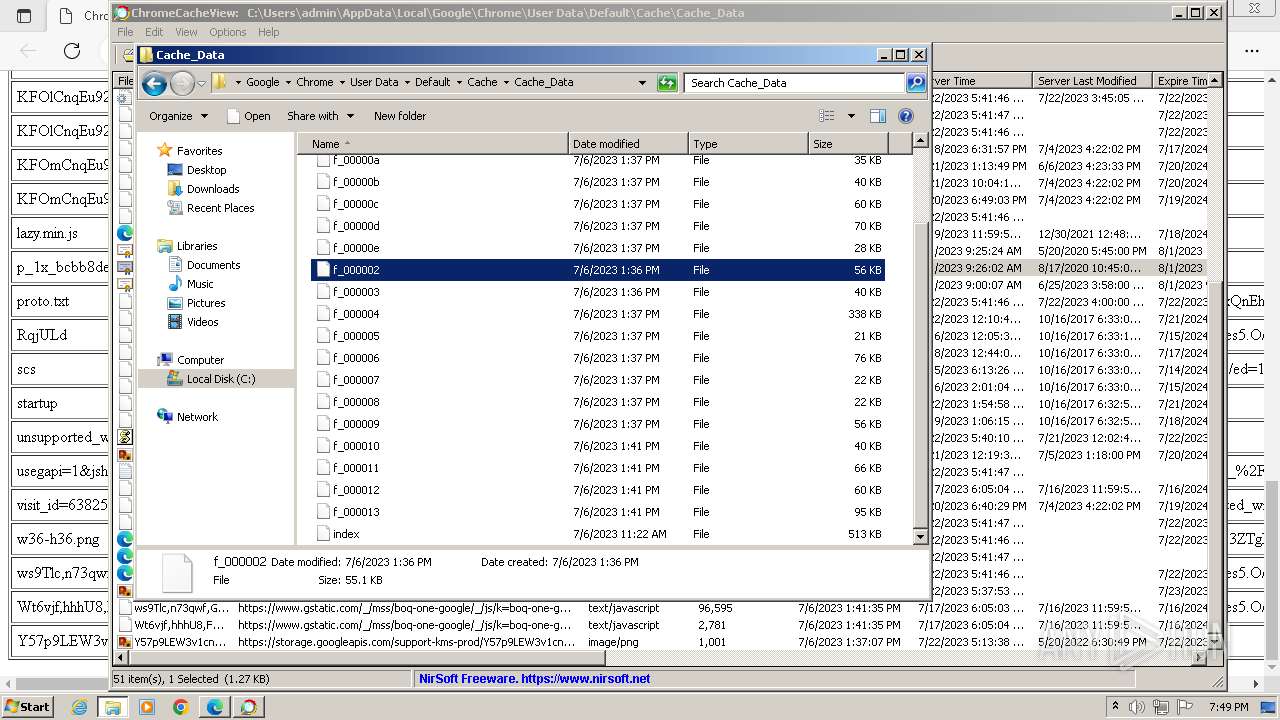Screen dimensions: 1280x720
Task: Click the search magnifier button
Action: pyautogui.click(x=915, y=83)
